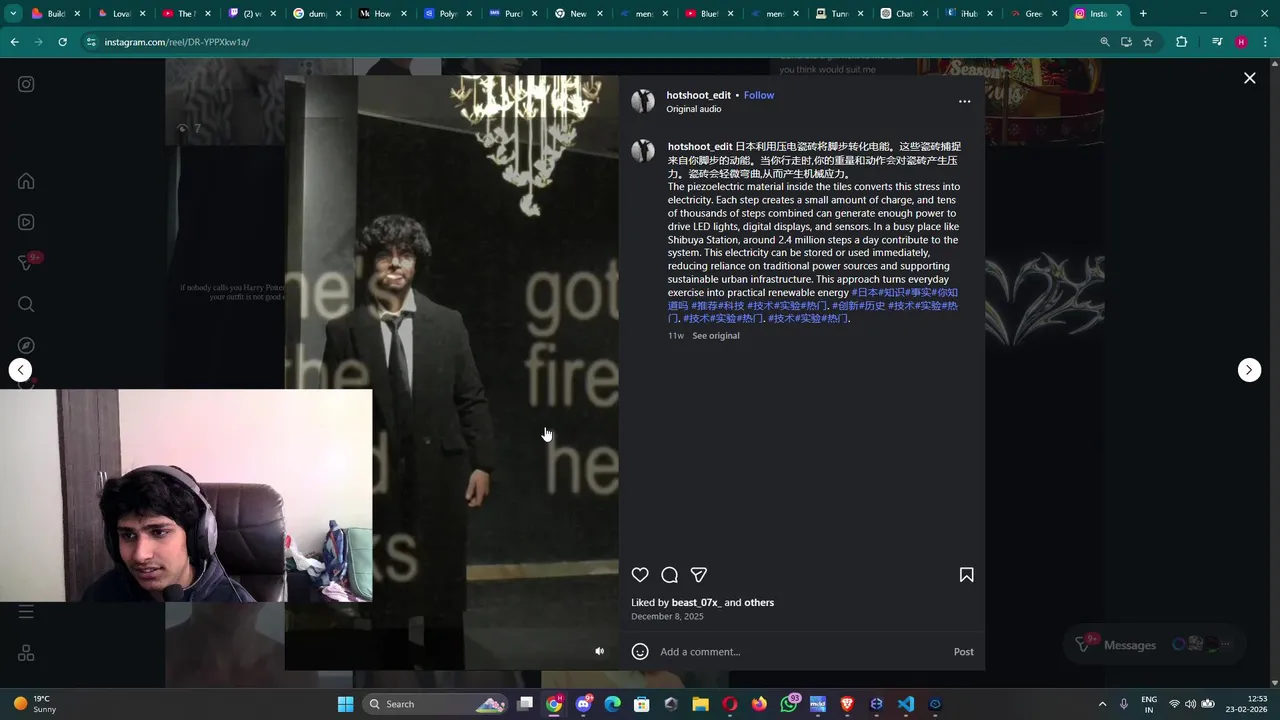Go to next post arrow

[1249, 370]
